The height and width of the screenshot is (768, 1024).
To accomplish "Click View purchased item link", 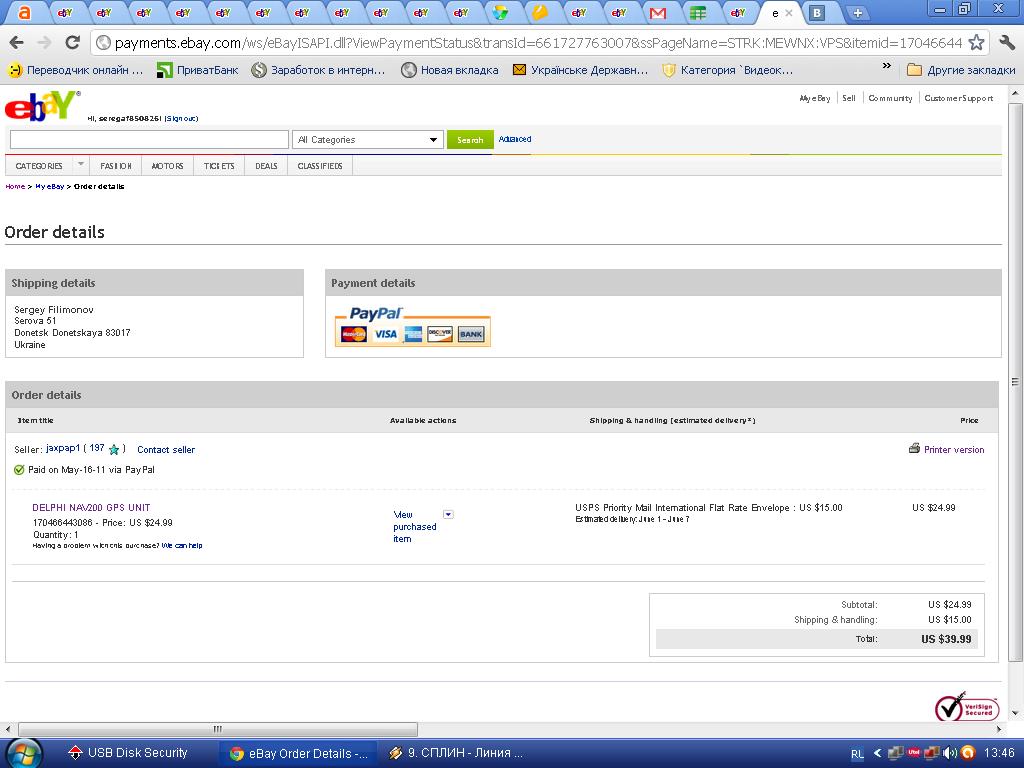I will tap(414, 526).
